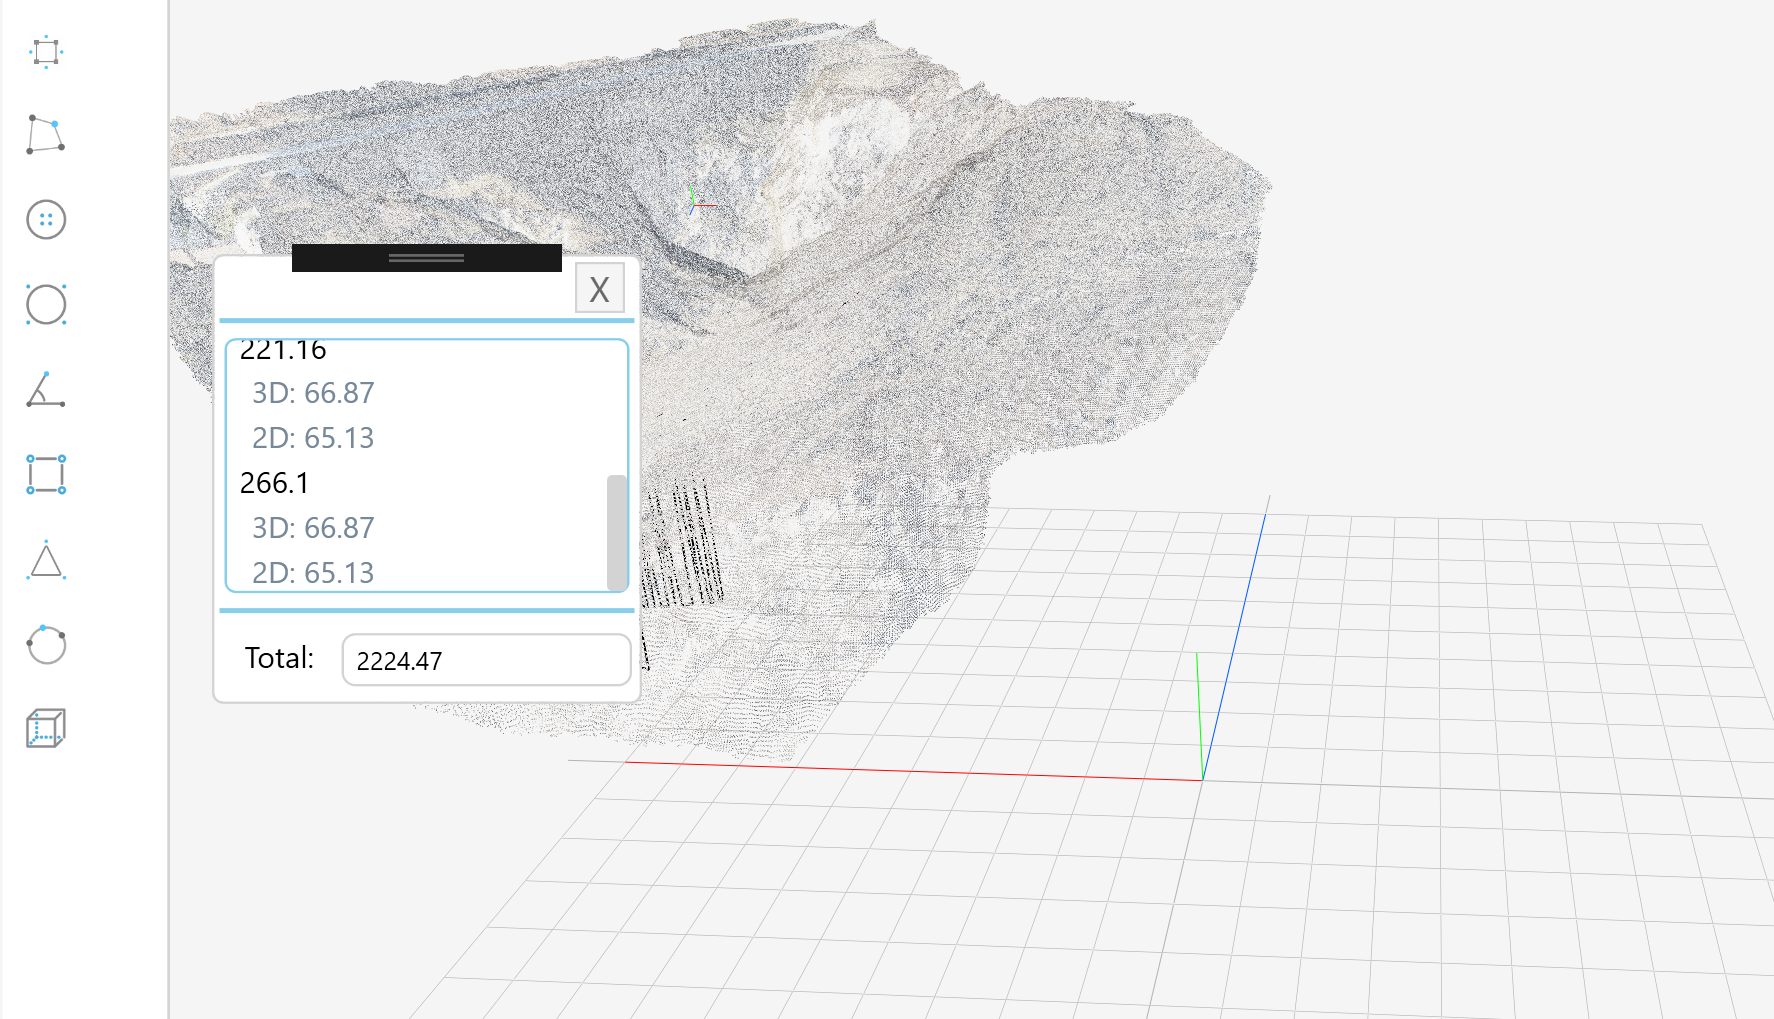Select the 221.16 measurement entry
This screenshot has height=1019, width=1774.
click(283, 350)
